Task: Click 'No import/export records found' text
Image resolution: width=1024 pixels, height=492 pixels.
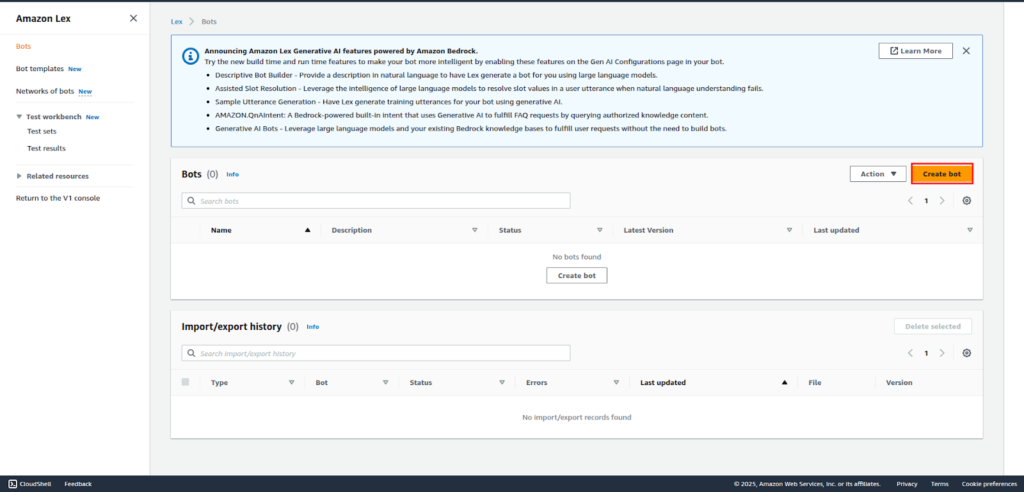Action: (x=577, y=417)
